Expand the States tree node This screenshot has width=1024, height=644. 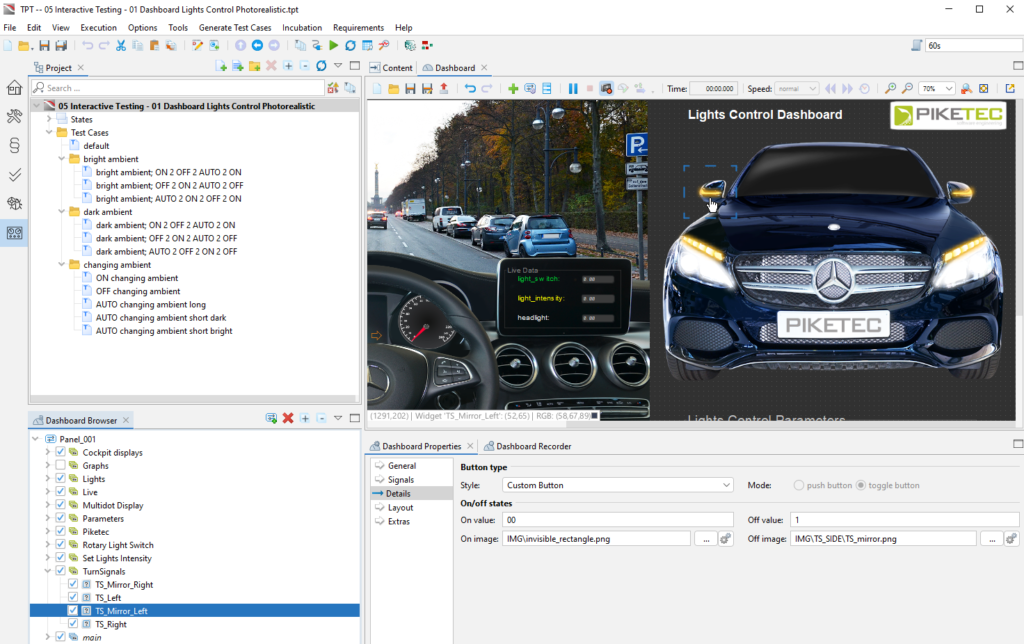49,119
